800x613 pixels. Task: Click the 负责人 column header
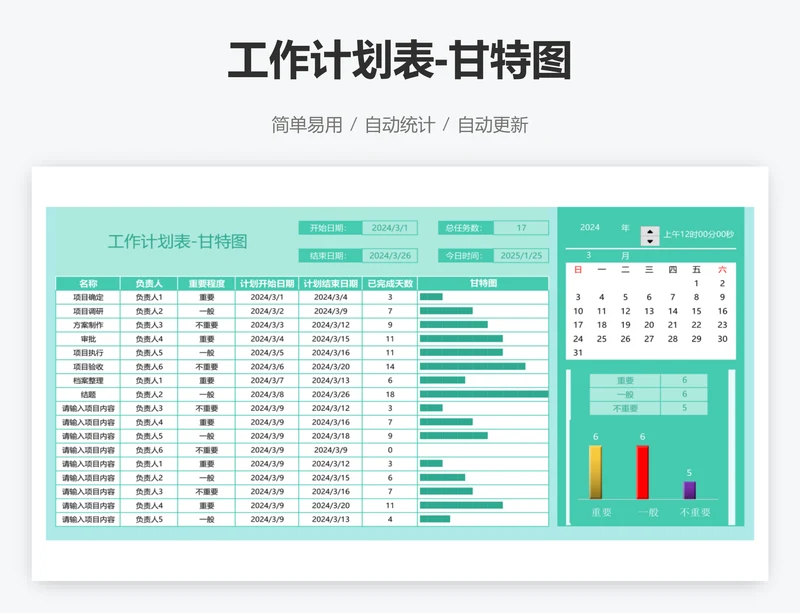coord(148,283)
